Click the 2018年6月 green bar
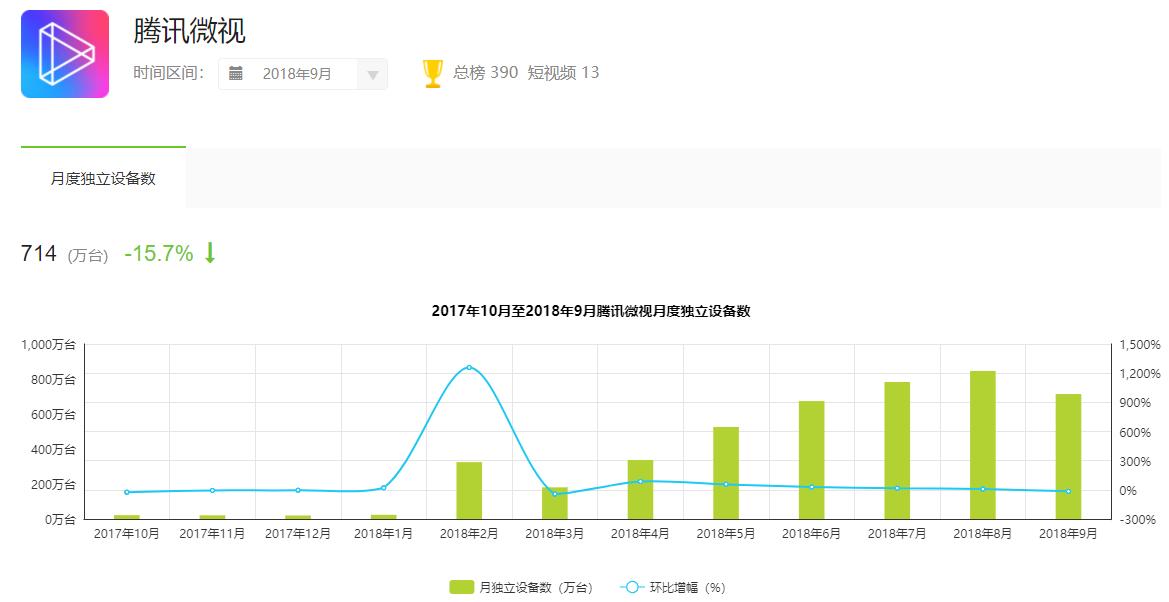The height and width of the screenshot is (602, 1169). pos(811,460)
